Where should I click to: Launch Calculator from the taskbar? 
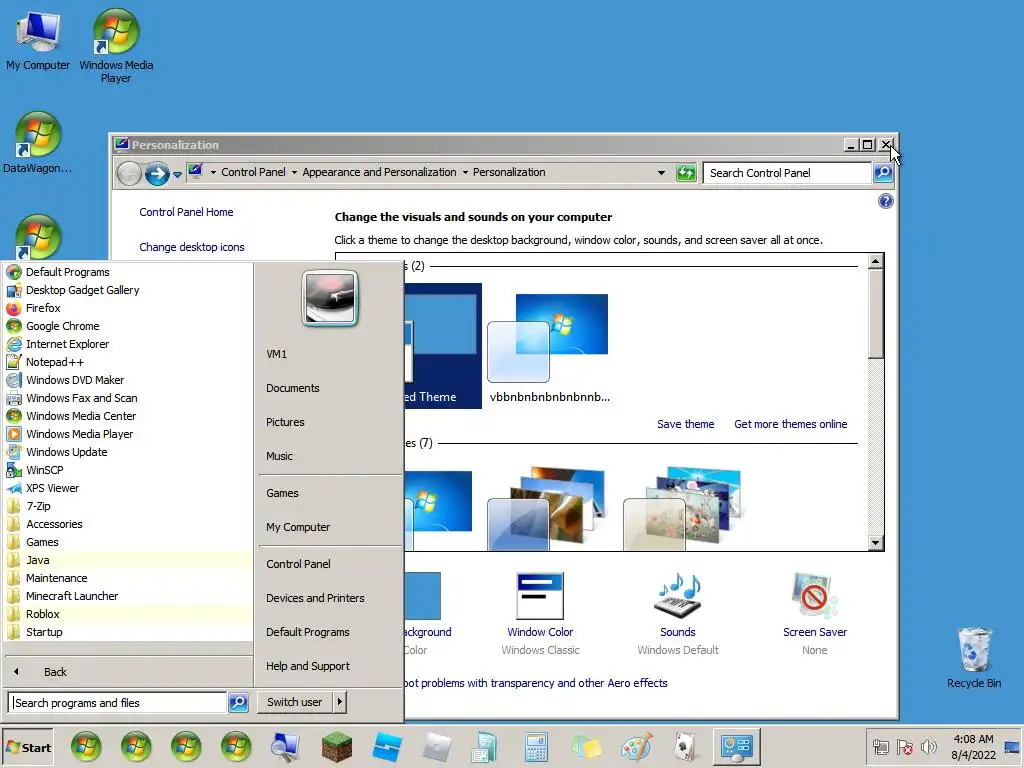(x=536, y=747)
